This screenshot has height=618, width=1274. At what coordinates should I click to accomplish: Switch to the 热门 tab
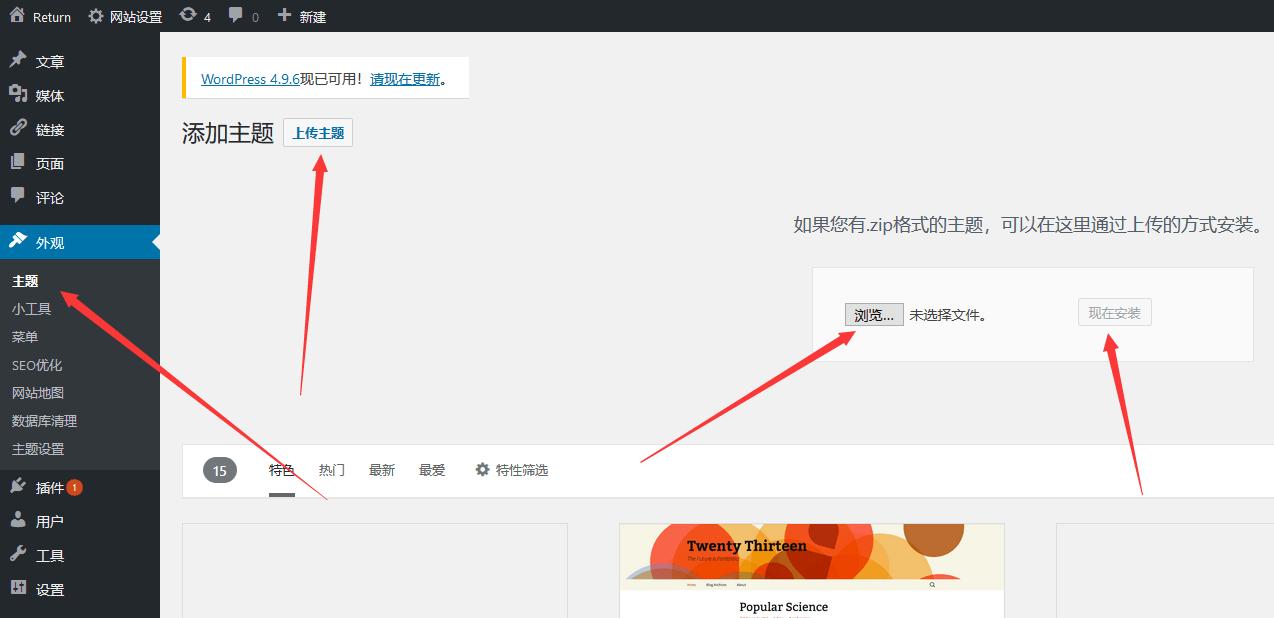332,470
